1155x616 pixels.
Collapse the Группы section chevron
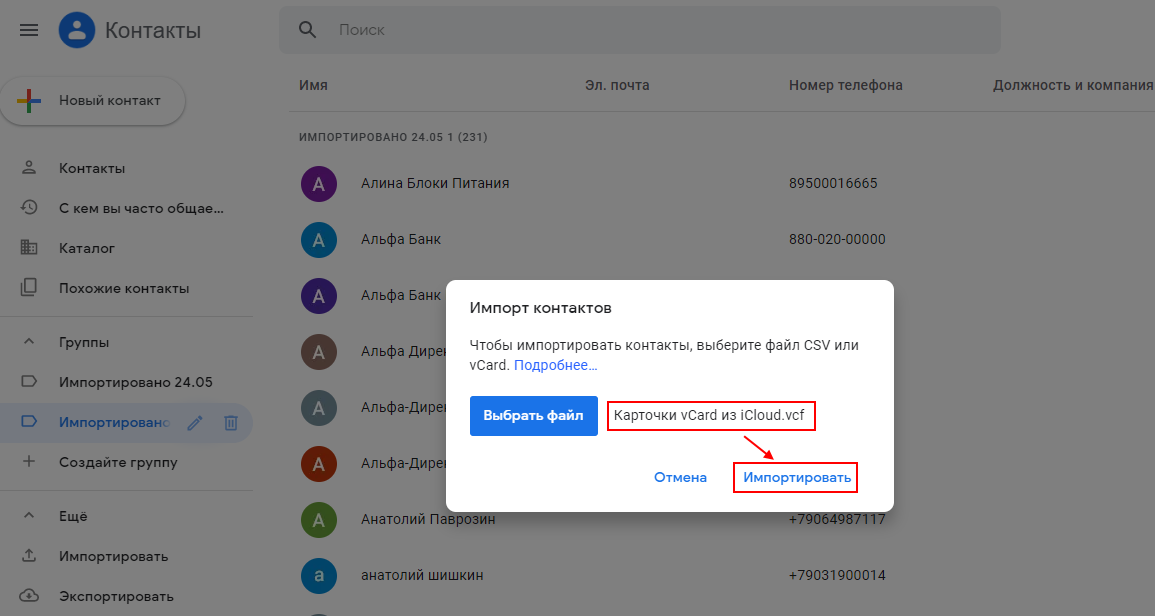point(29,342)
